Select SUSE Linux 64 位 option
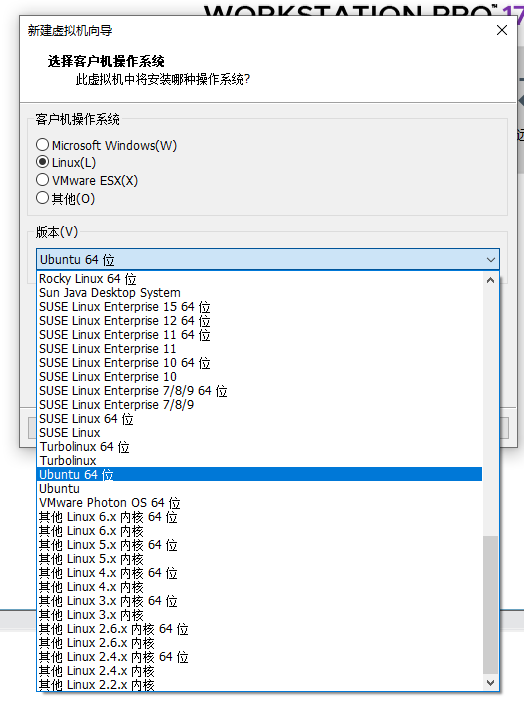This screenshot has height=706, width=524. pyautogui.click(x=260, y=418)
